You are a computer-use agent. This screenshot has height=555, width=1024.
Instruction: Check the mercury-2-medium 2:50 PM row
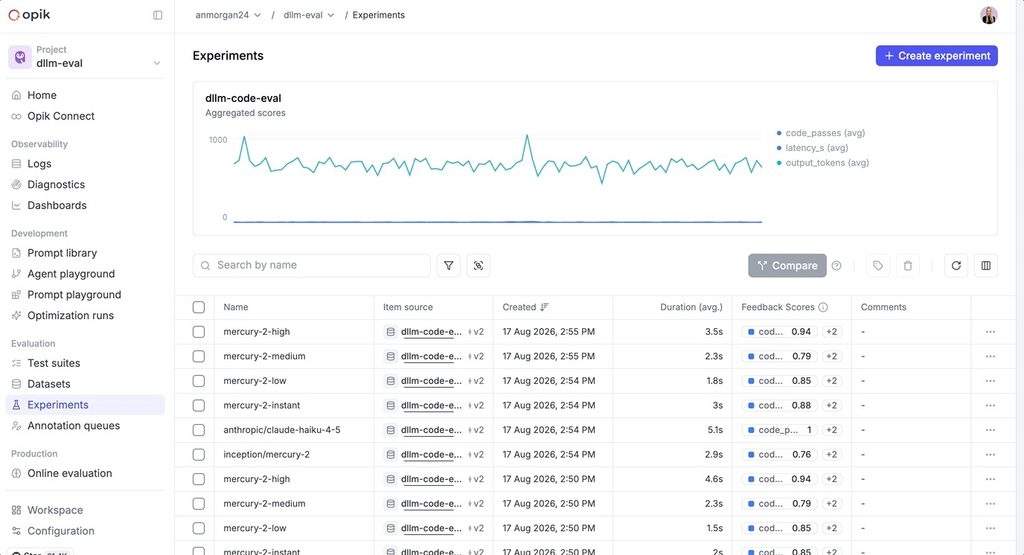coord(199,504)
